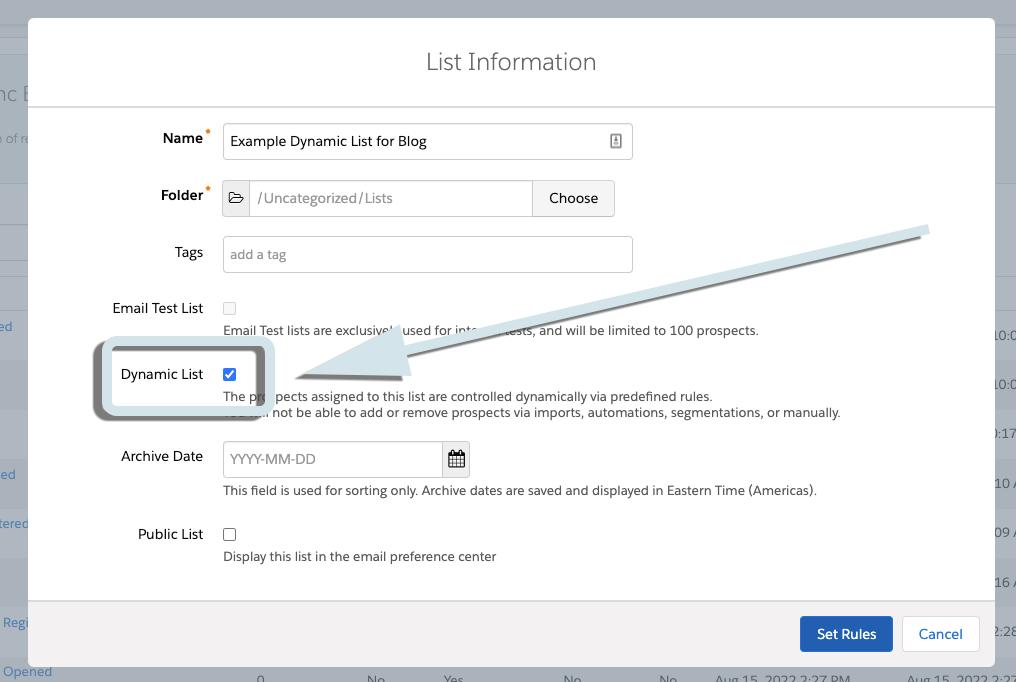Click the open folder icon beside the path

[236, 198]
